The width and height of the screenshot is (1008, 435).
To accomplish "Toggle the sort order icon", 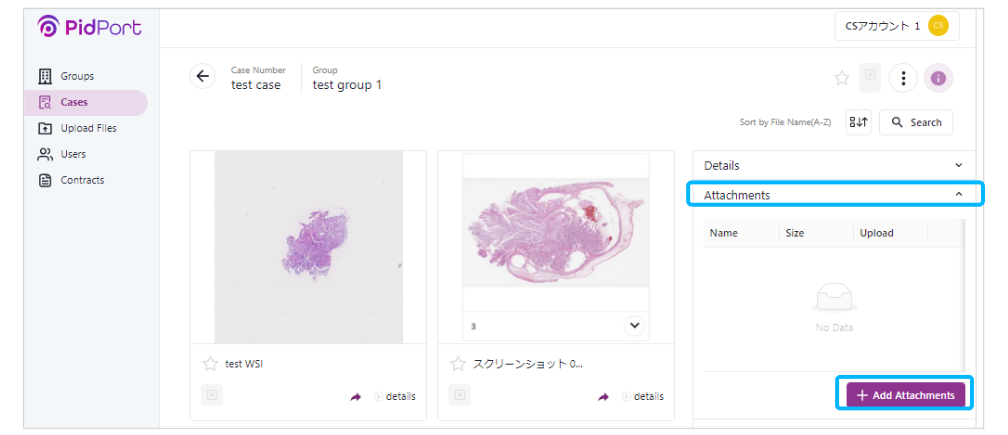I will click(858, 122).
